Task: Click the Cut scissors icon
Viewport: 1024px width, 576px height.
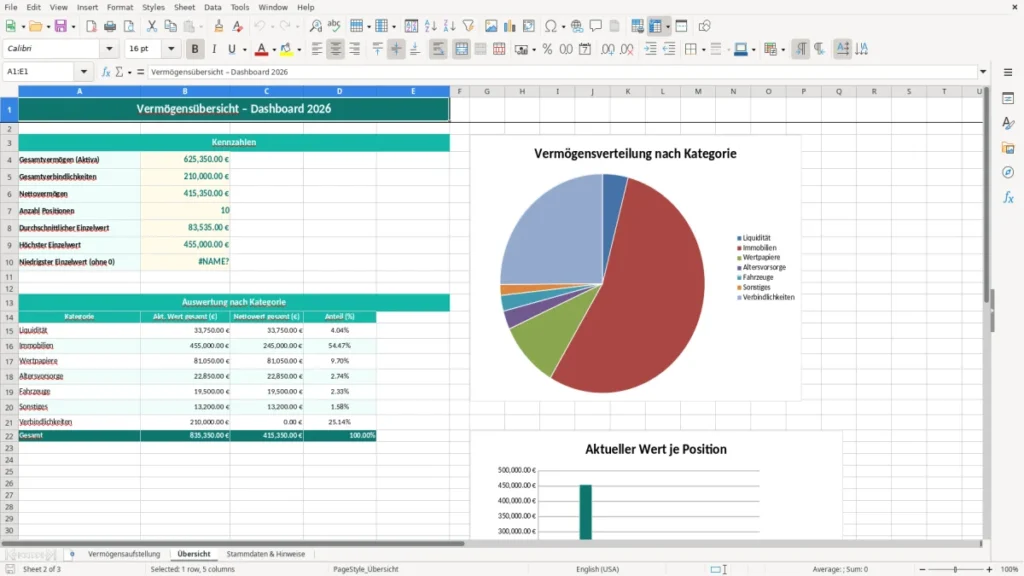Action: click(x=152, y=26)
